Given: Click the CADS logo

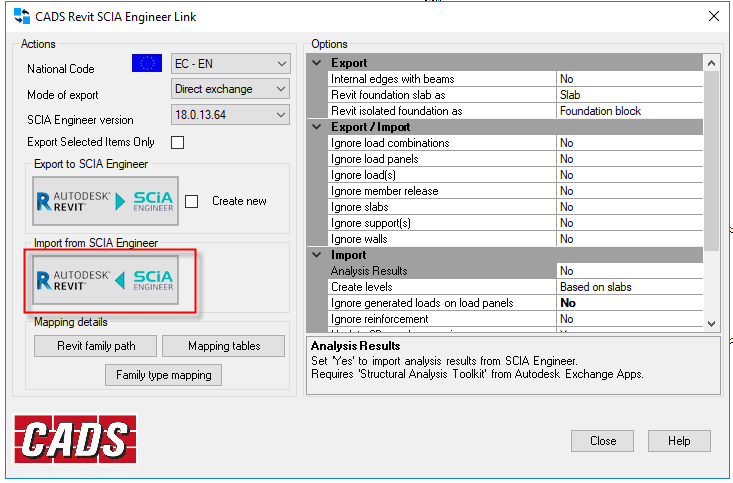Looking at the screenshot, I should coord(75,439).
